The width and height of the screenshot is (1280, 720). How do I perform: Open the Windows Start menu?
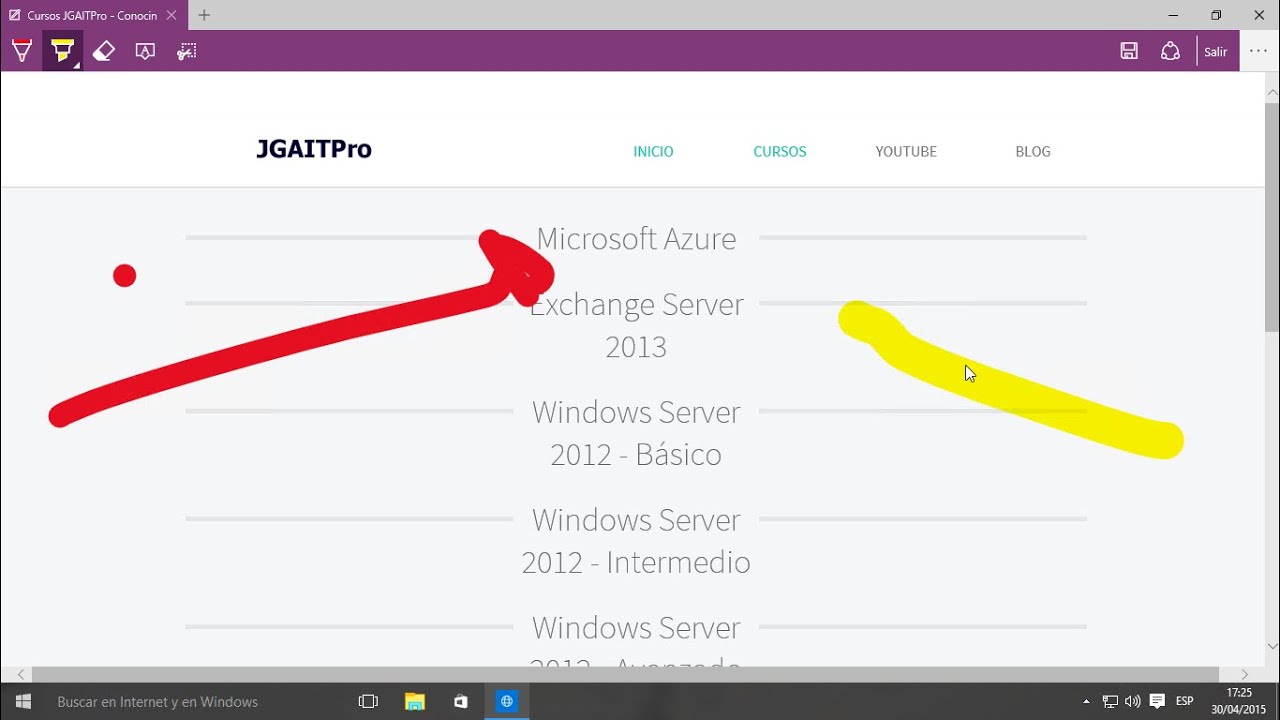pyautogui.click(x=23, y=702)
